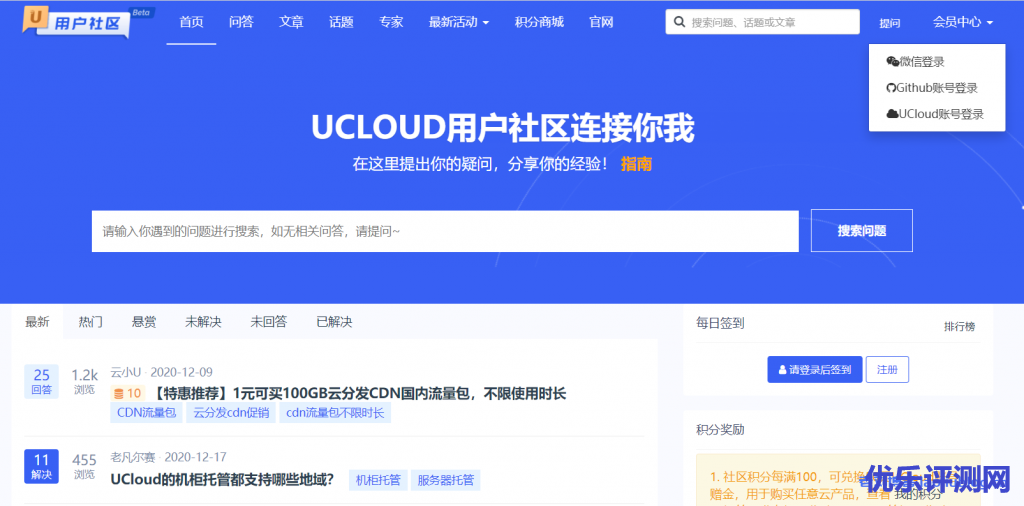Click the 1.2k 浏览 view count

coord(84,382)
